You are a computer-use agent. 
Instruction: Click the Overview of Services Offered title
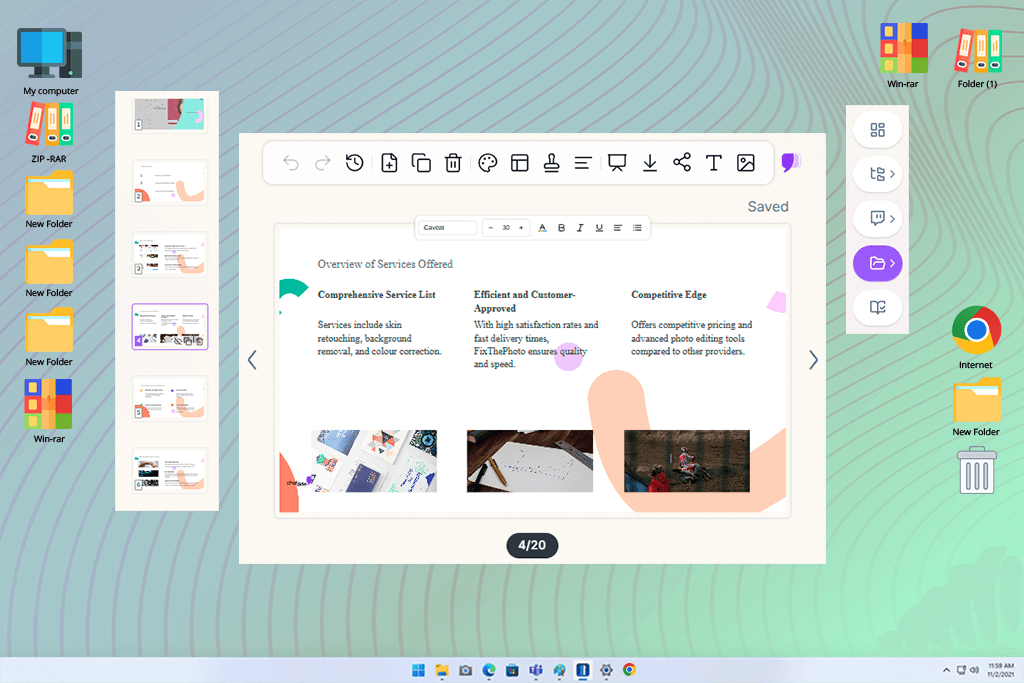[385, 264]
